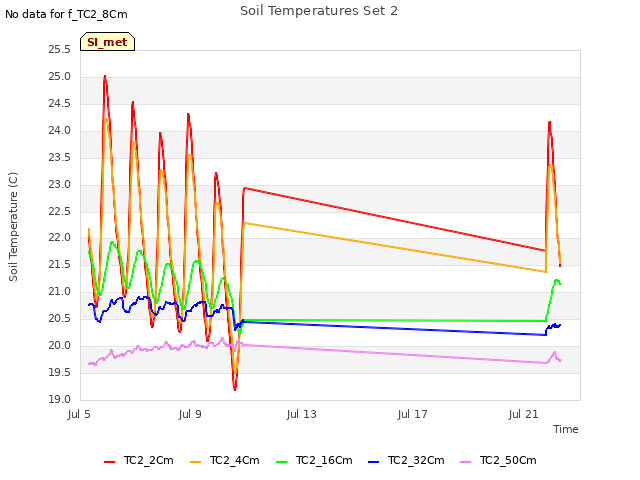Click the Jul 5 x-axis label
640x480 pixels.
tap(79, 414)
